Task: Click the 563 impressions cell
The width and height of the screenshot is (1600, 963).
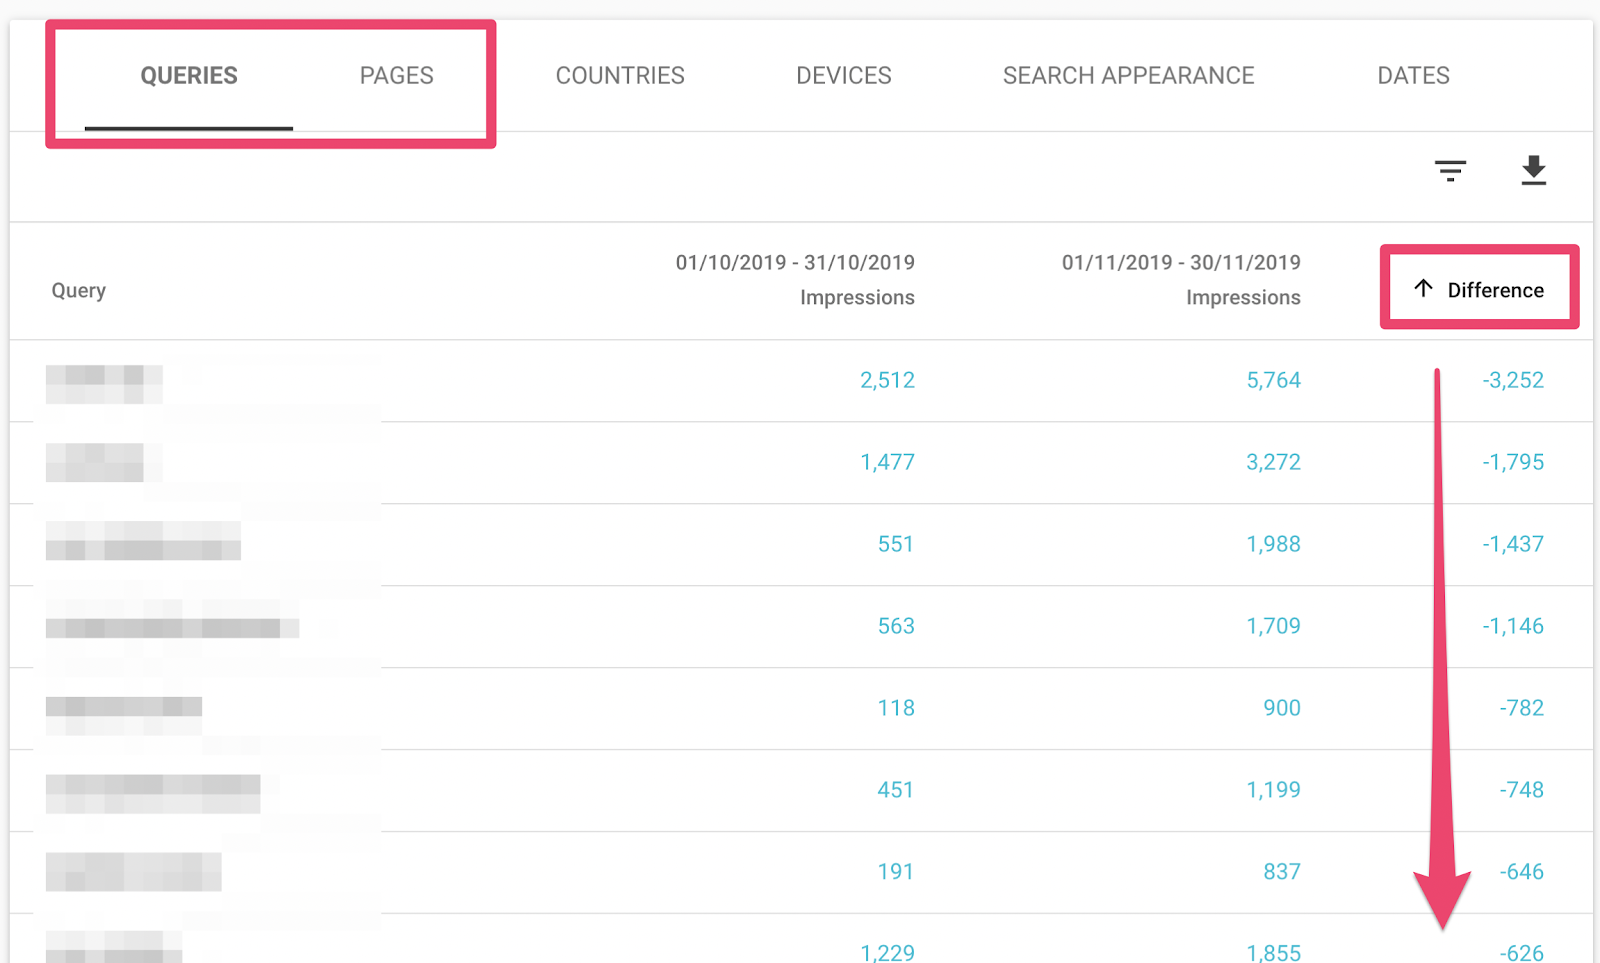Action: (x=896, y=626)
